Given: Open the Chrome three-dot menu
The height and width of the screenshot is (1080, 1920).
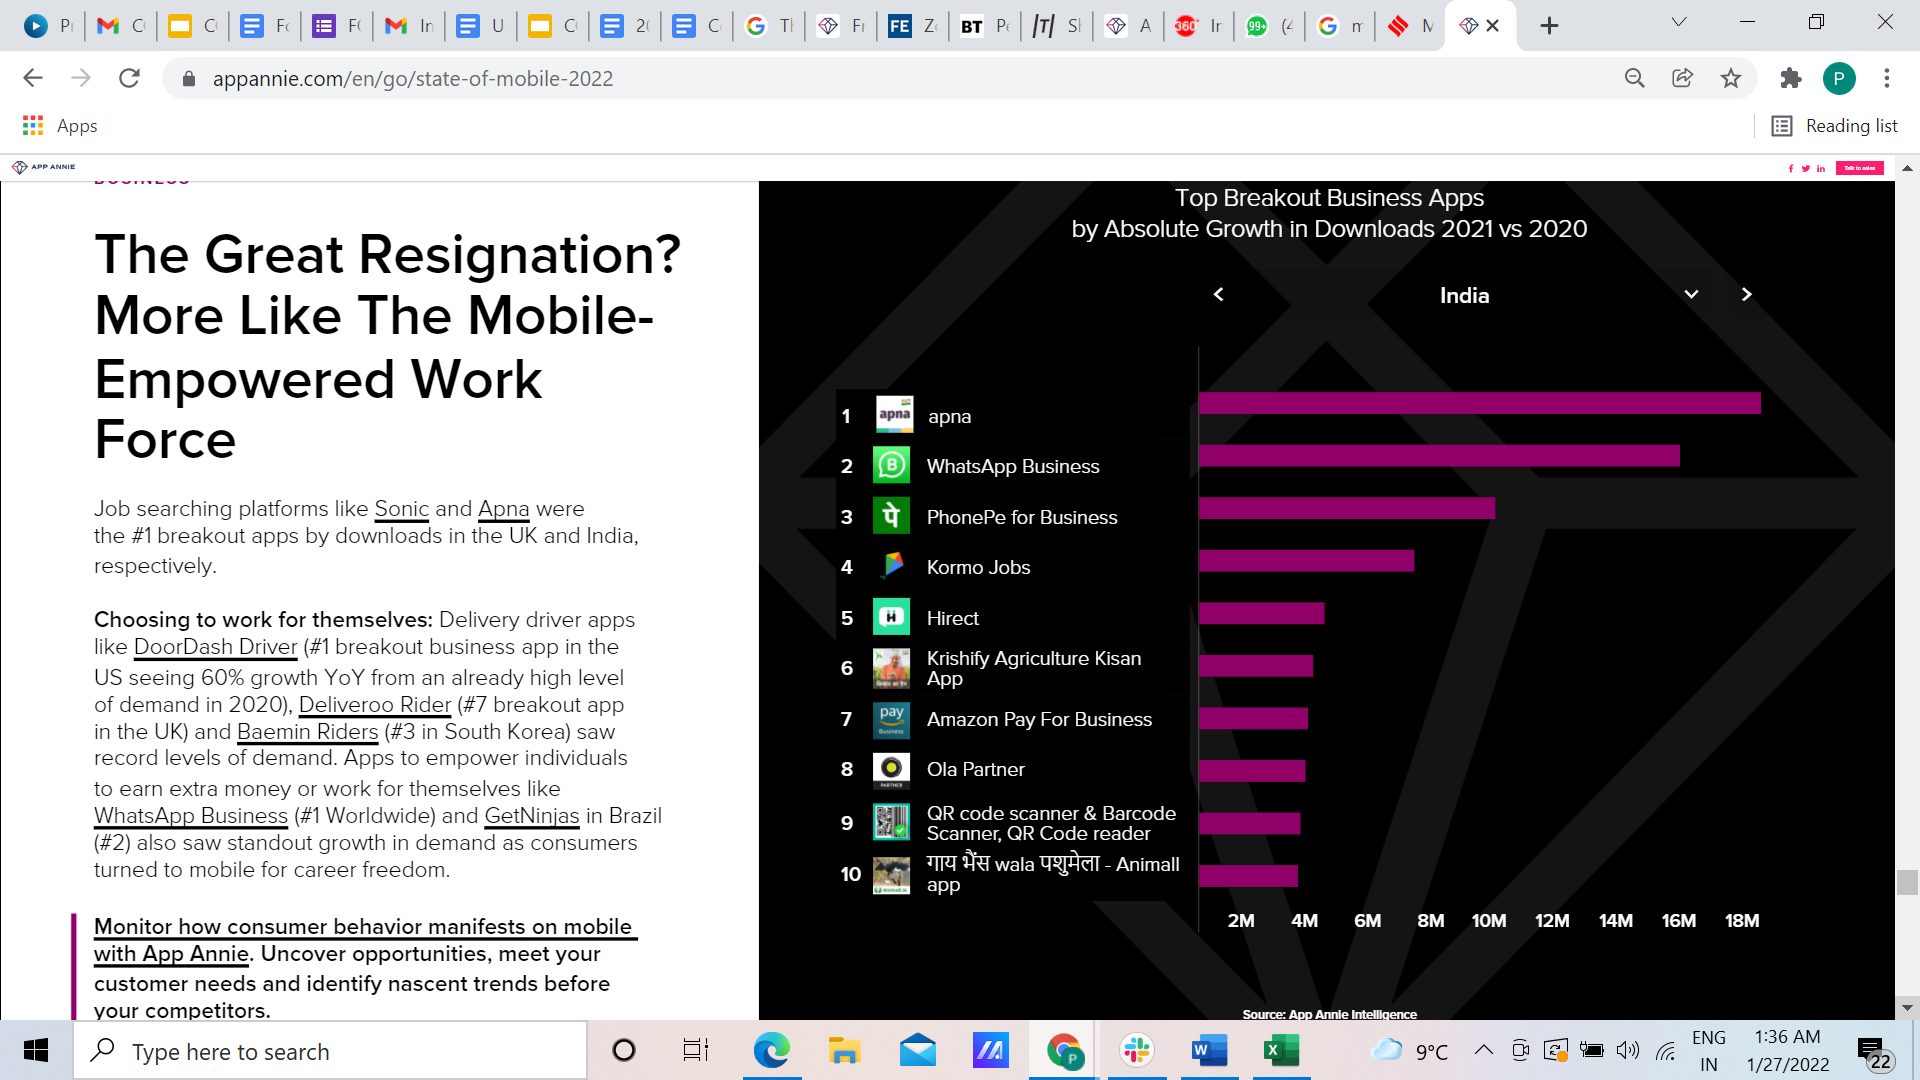Looking at the screenshot, I should (1887, 78).
